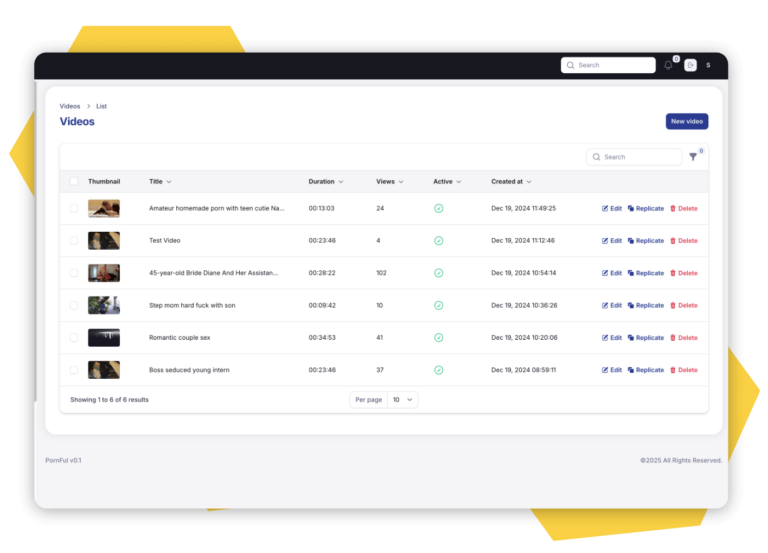Click the magnifier in the table search
Viewport: 768px width, 553px height.
click(x=597, y=157)
